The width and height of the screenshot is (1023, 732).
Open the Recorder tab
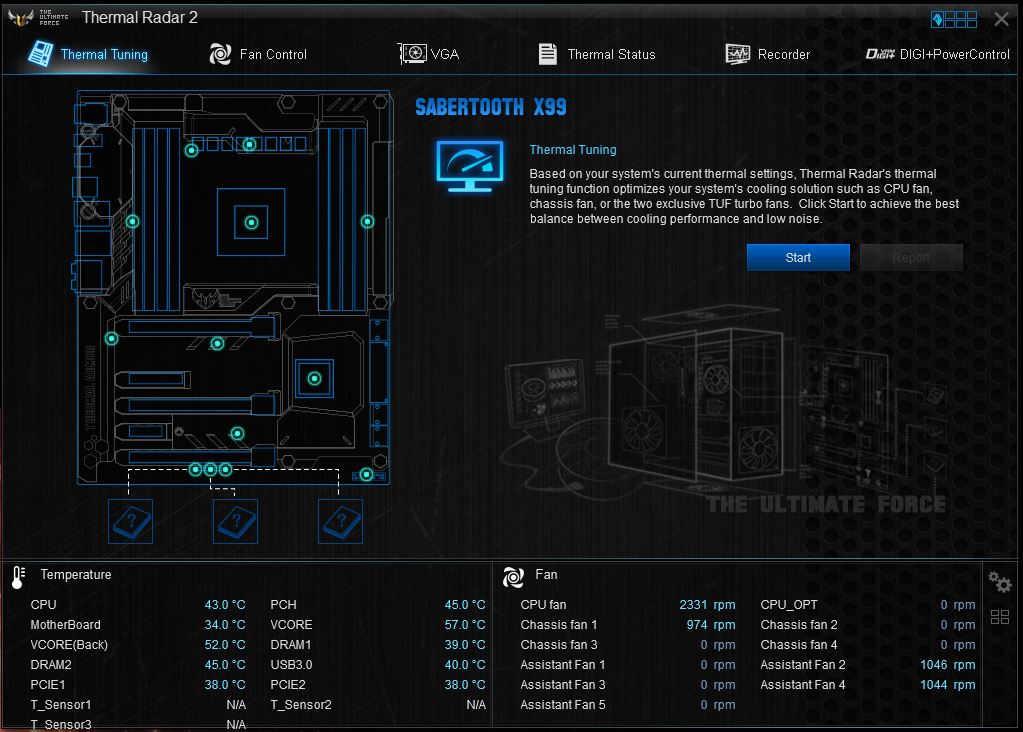click(767, 54)
